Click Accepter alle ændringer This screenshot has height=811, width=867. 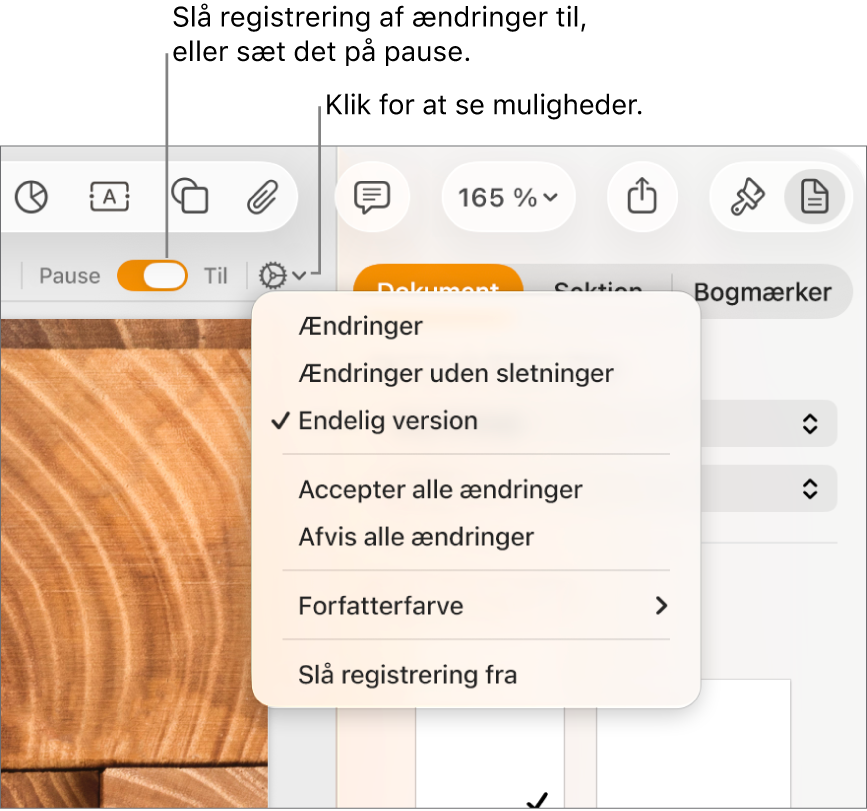440,490
